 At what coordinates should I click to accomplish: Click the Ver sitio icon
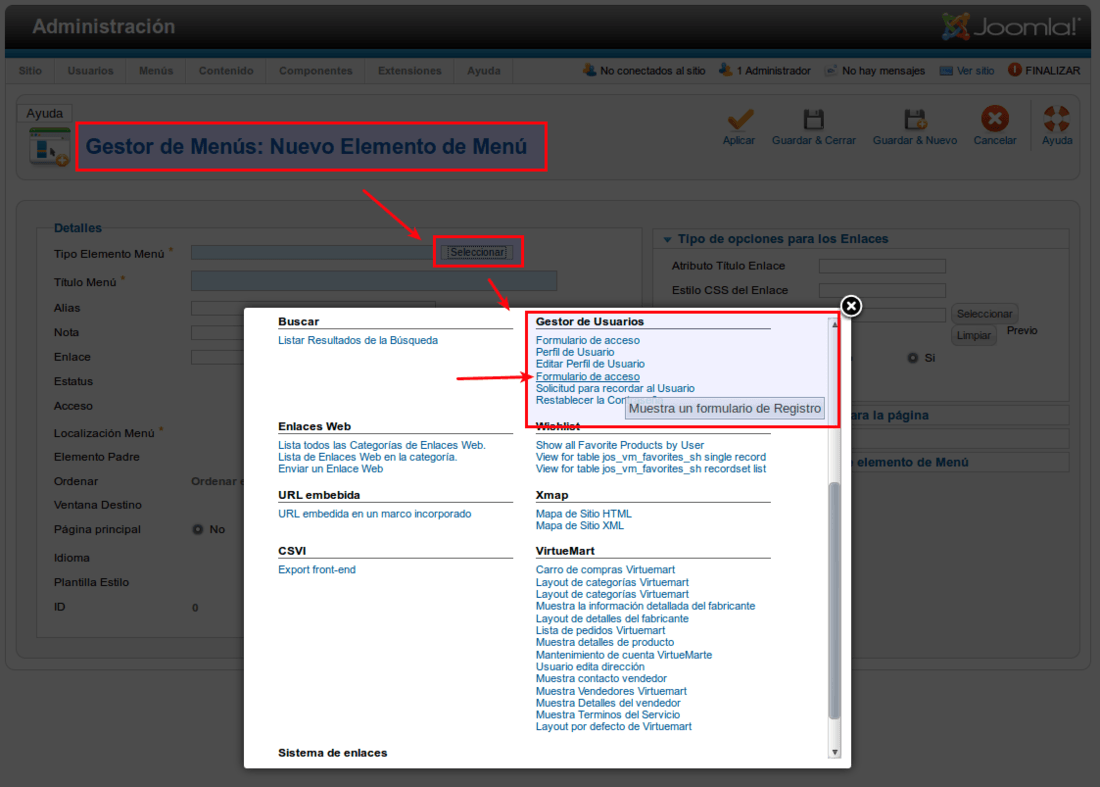pos(946,71)
